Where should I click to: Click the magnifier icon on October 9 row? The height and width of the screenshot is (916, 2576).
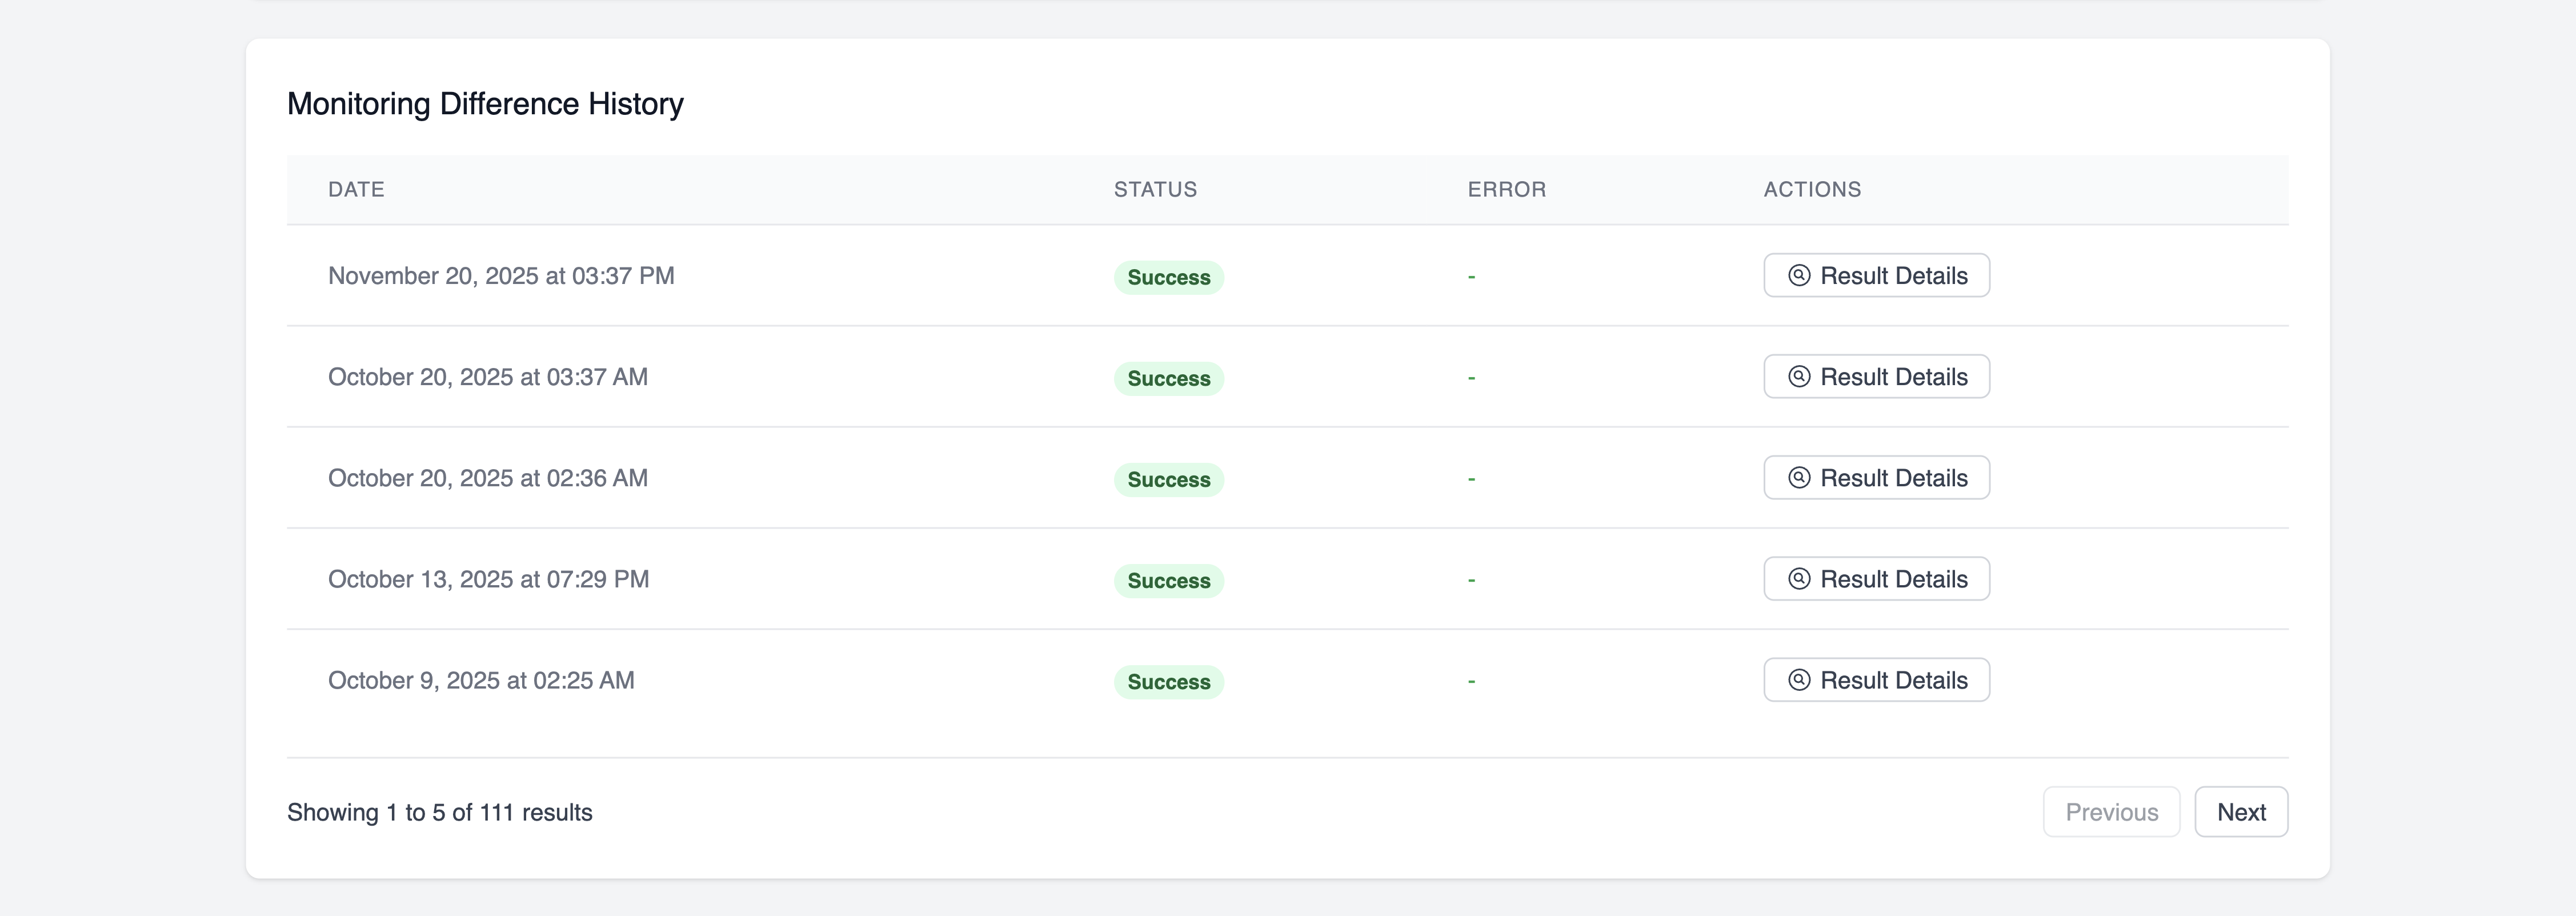click(1799, 680)
